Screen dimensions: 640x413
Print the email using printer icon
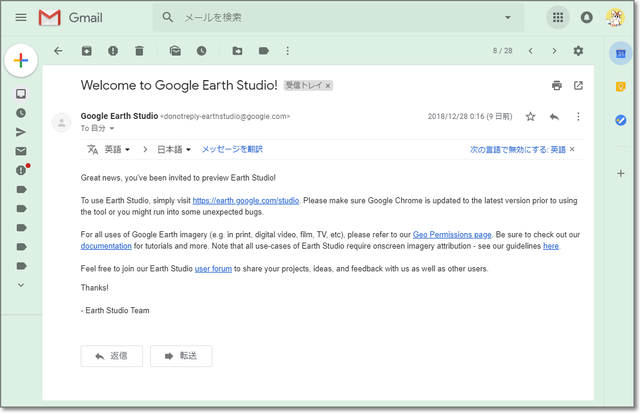click(x=557, y=86)
